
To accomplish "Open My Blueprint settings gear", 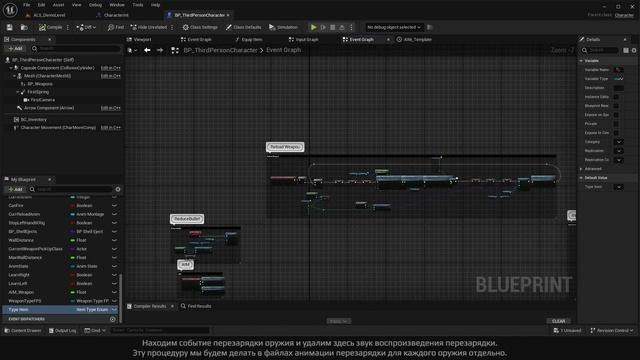I will tap(118, 189).
